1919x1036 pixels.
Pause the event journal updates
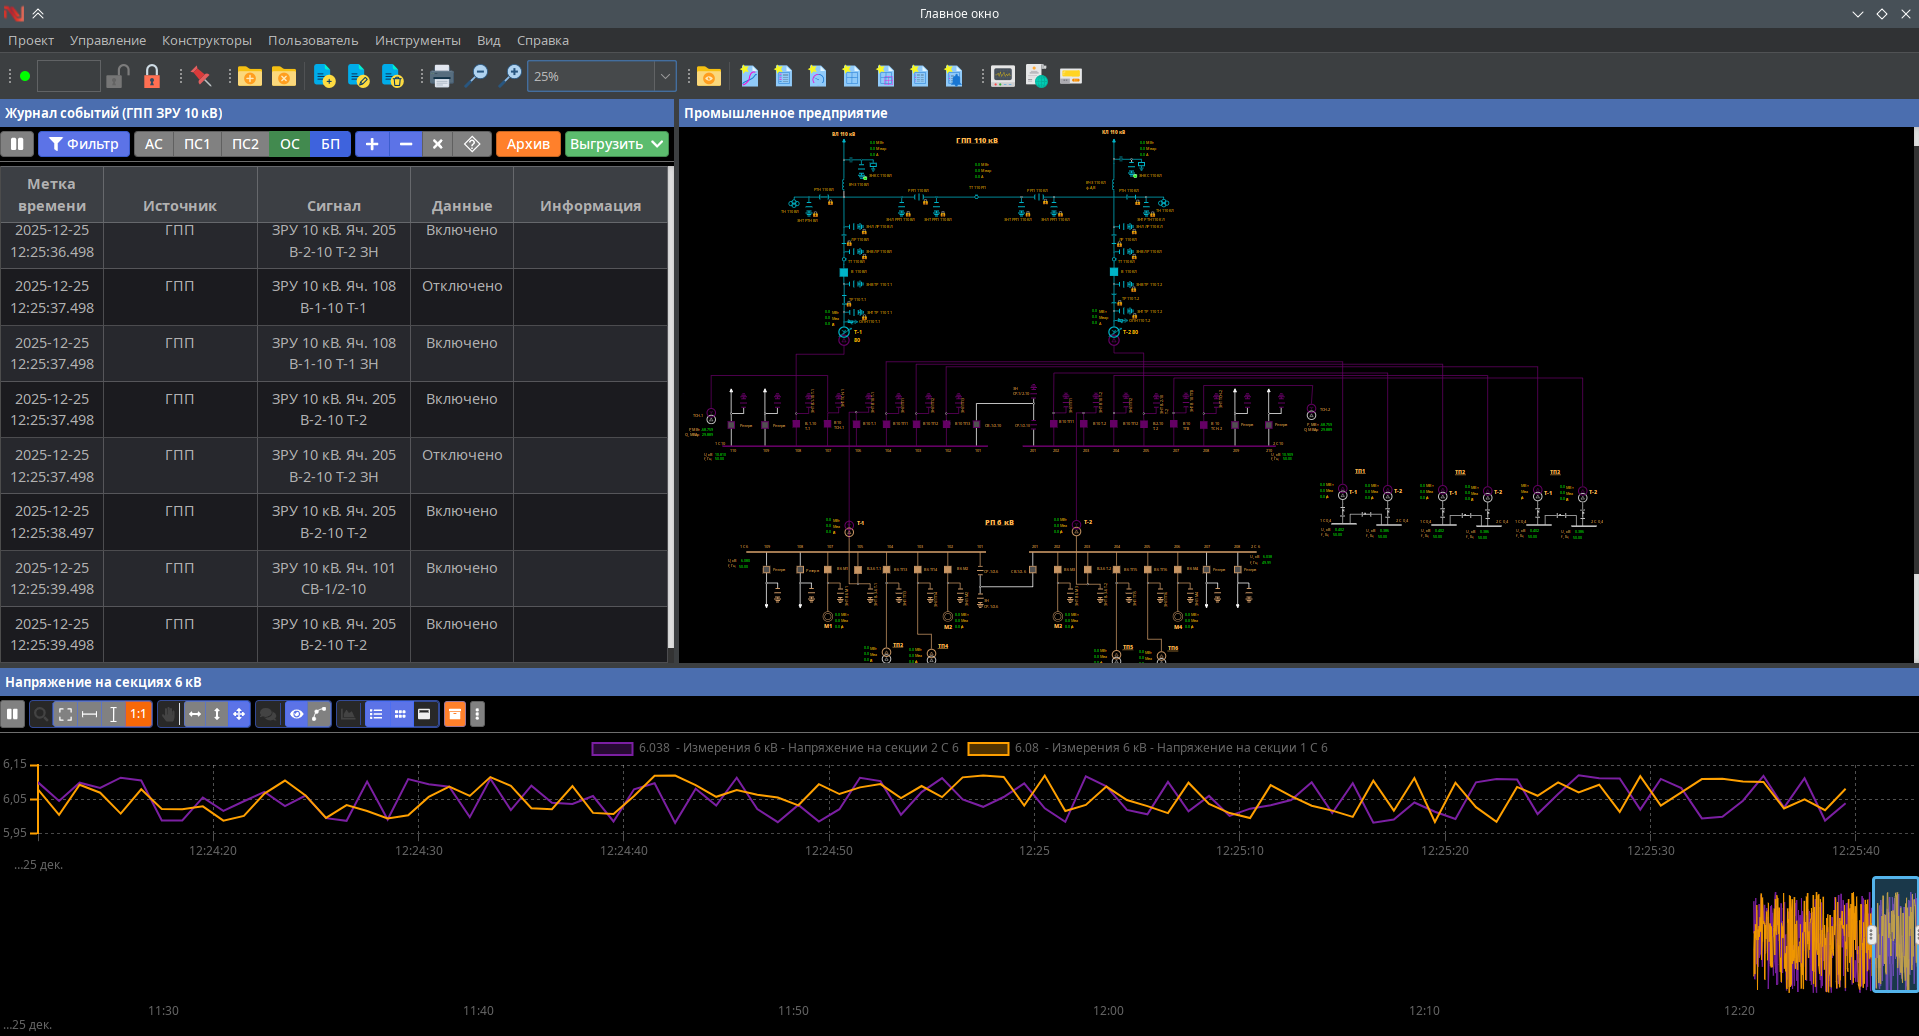click(x=17, y=144)
